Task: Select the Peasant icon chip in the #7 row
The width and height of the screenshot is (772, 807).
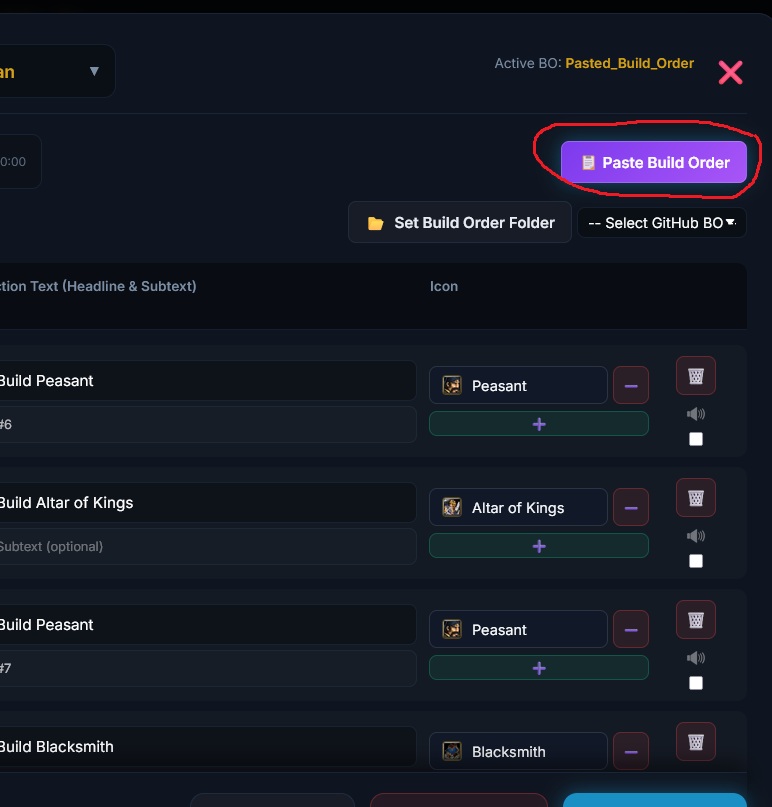Action: point(518,629)
